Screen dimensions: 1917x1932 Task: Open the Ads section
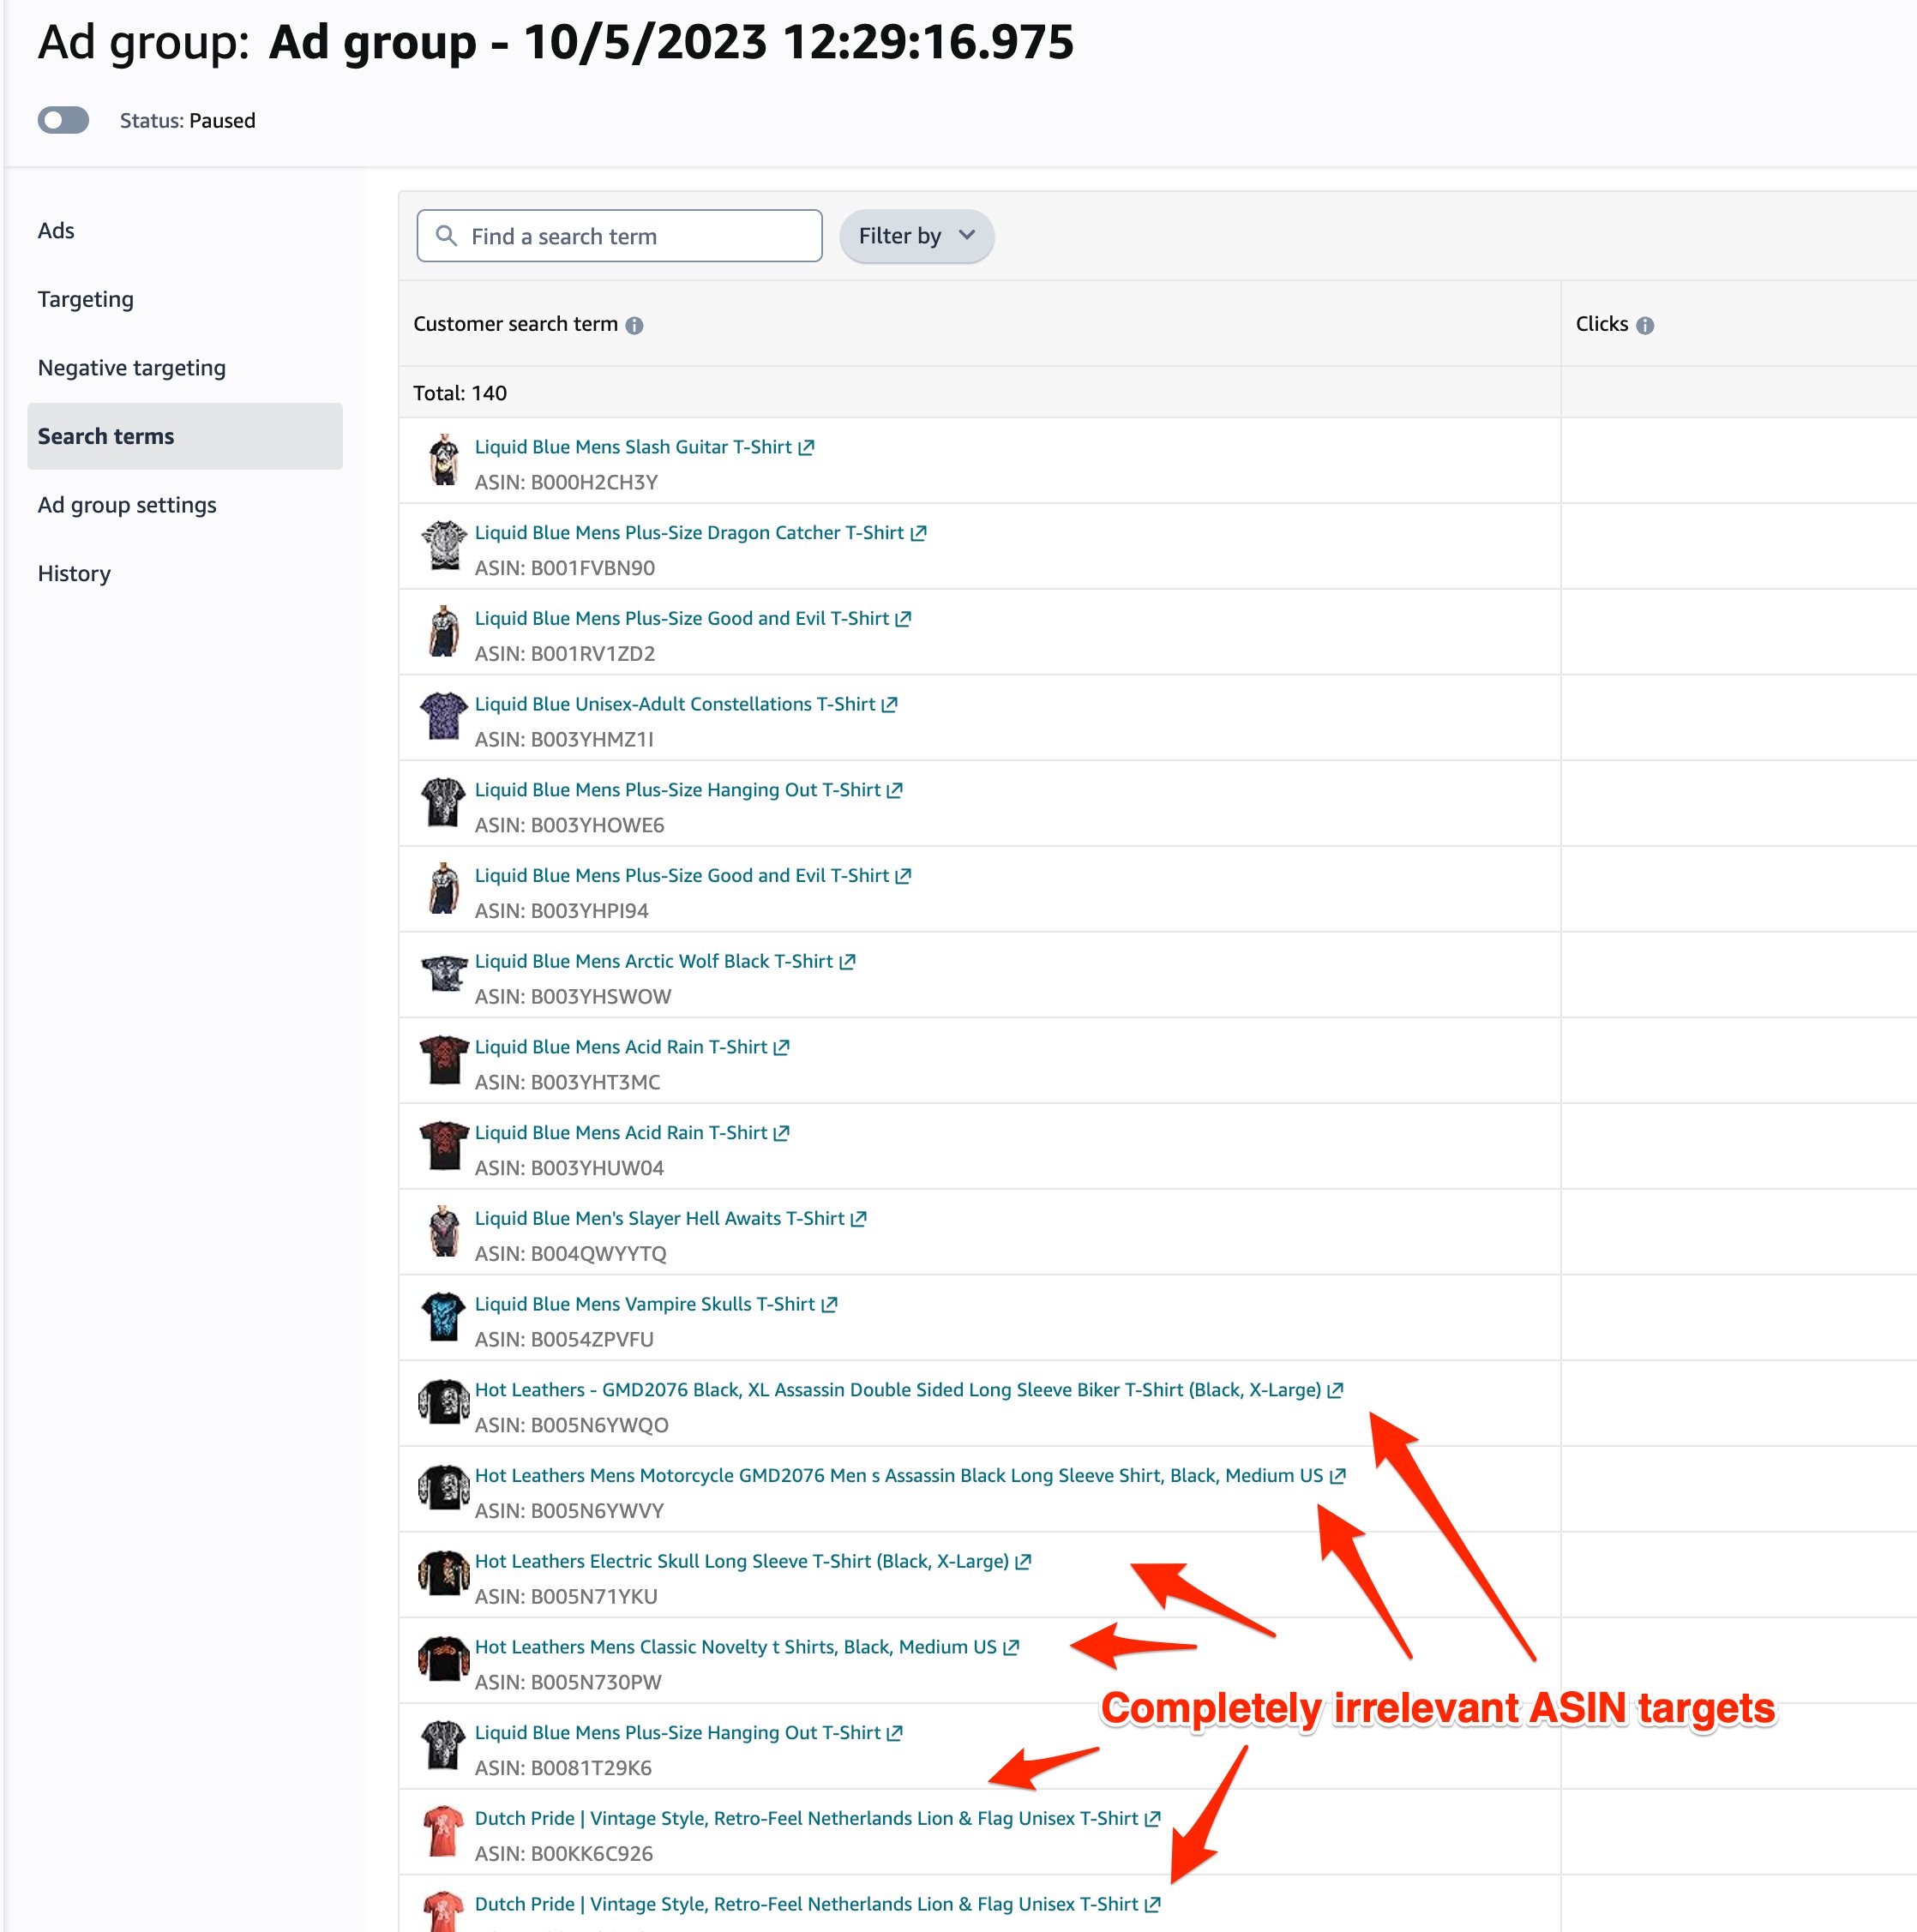[56, 230]
